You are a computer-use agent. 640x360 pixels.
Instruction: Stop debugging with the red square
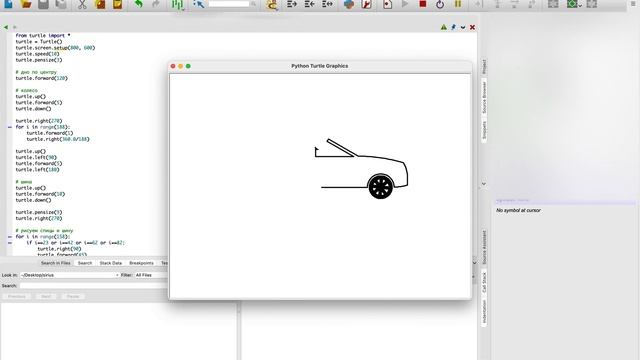[423, 4]
